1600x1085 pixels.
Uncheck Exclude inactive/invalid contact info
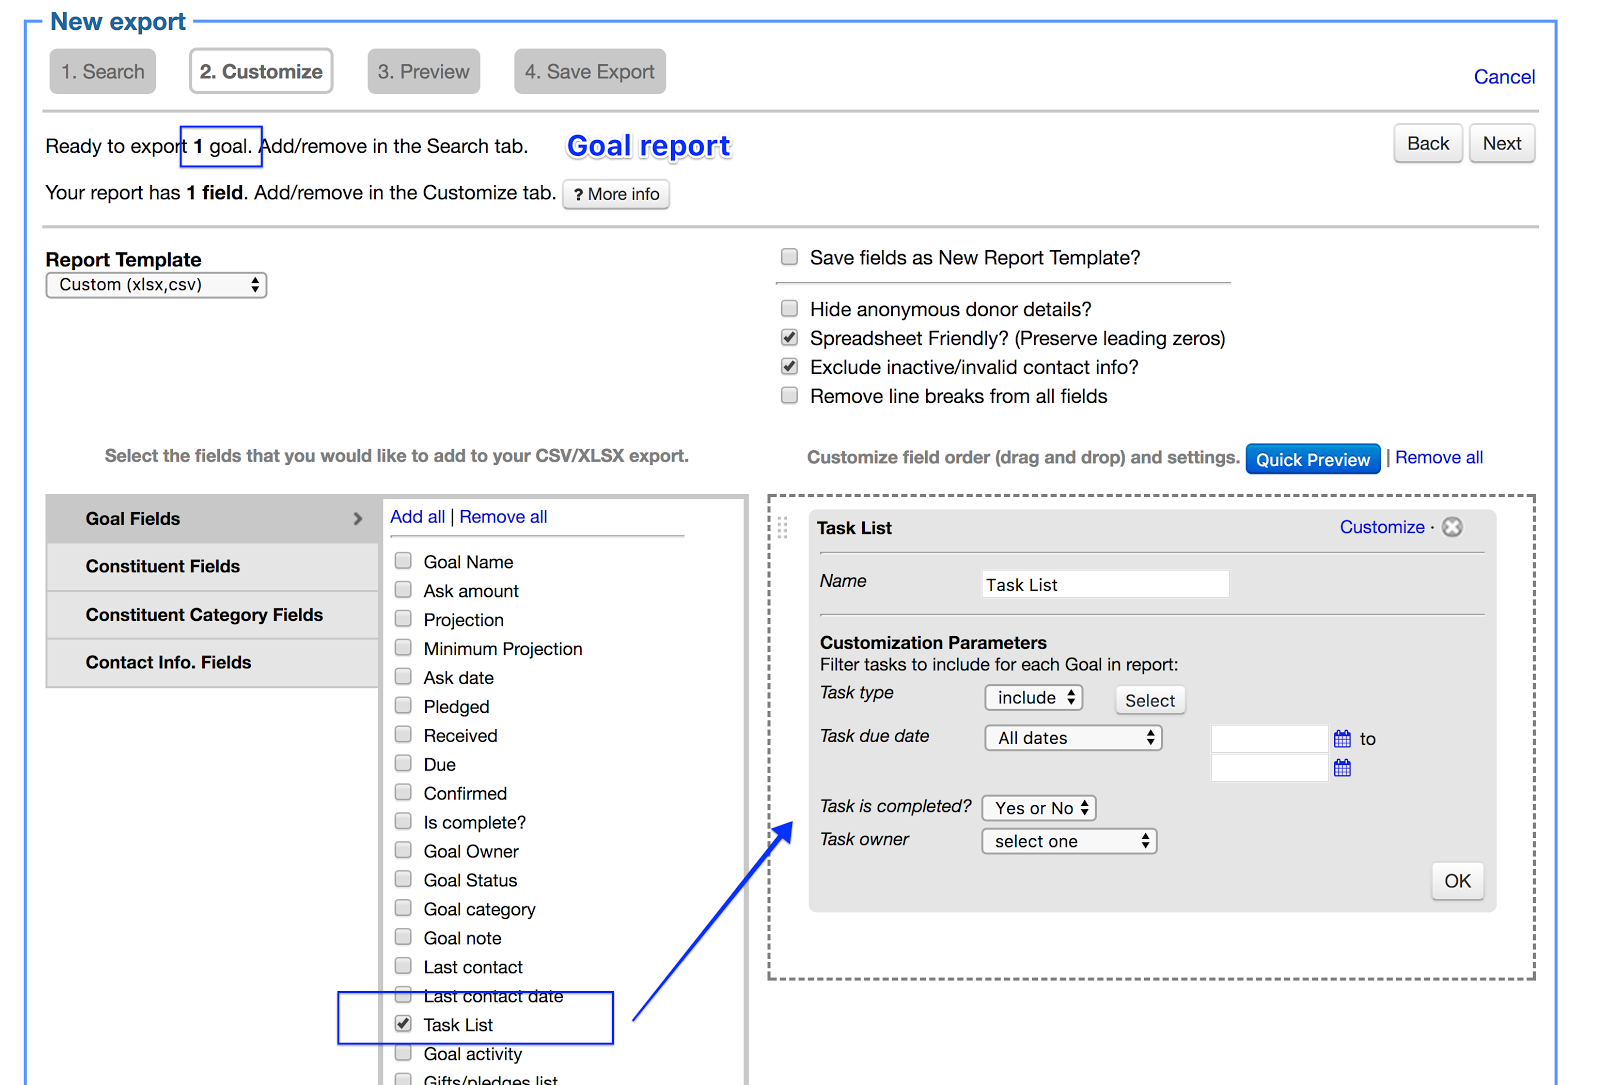[x=789, y=366]
